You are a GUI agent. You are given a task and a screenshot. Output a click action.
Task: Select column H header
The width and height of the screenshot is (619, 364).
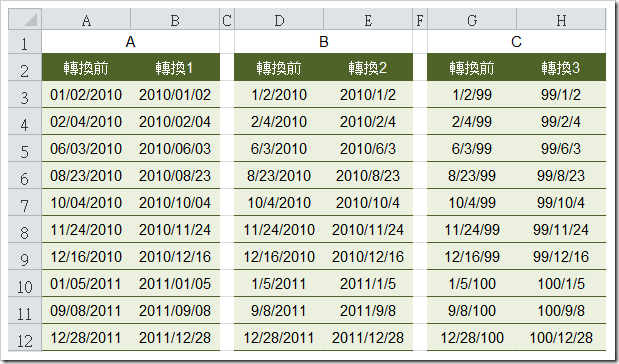coord(561,19)
